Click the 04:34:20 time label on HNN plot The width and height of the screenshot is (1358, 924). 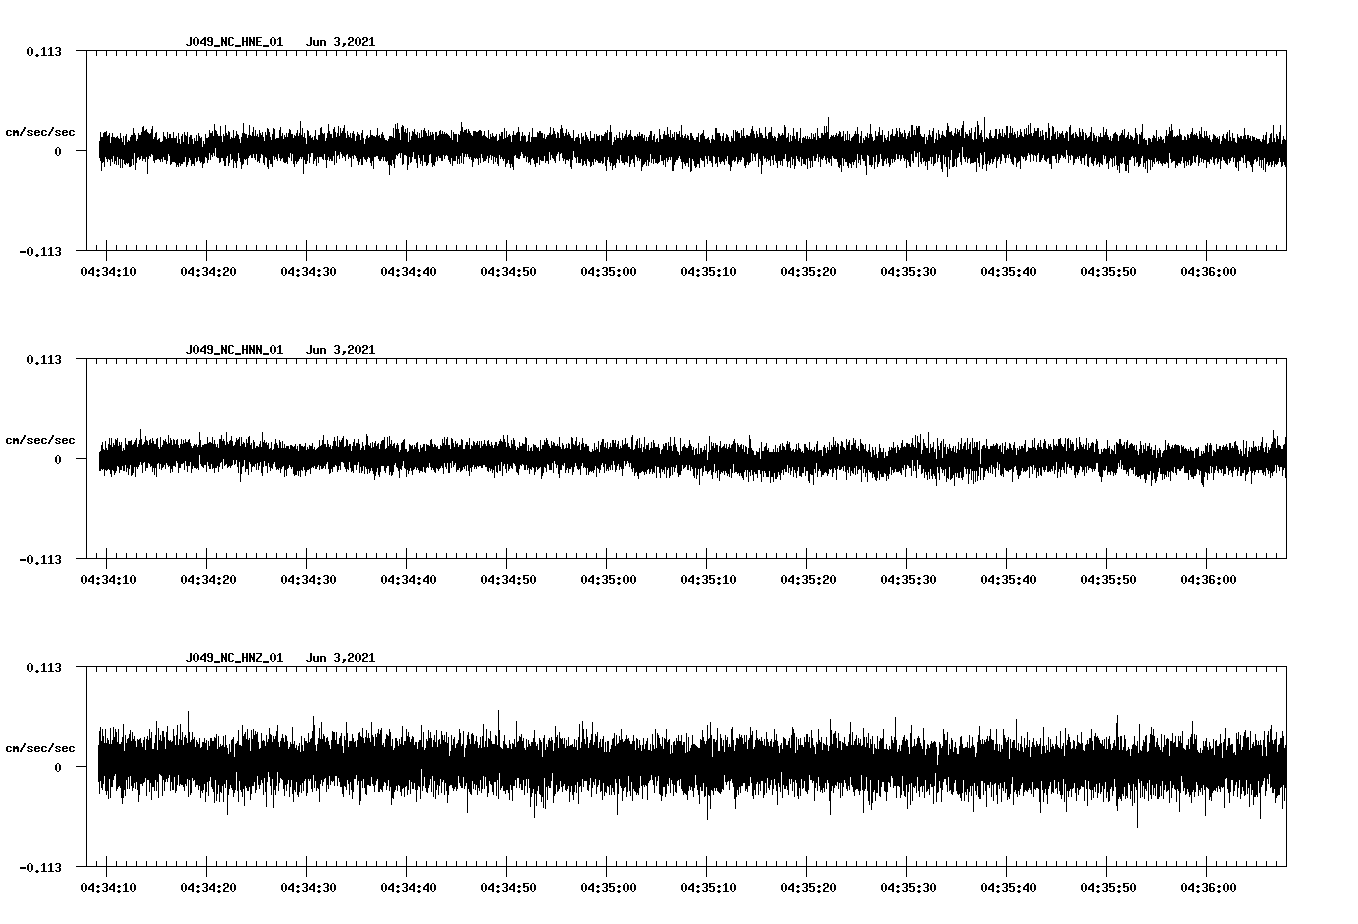[208, 580]
